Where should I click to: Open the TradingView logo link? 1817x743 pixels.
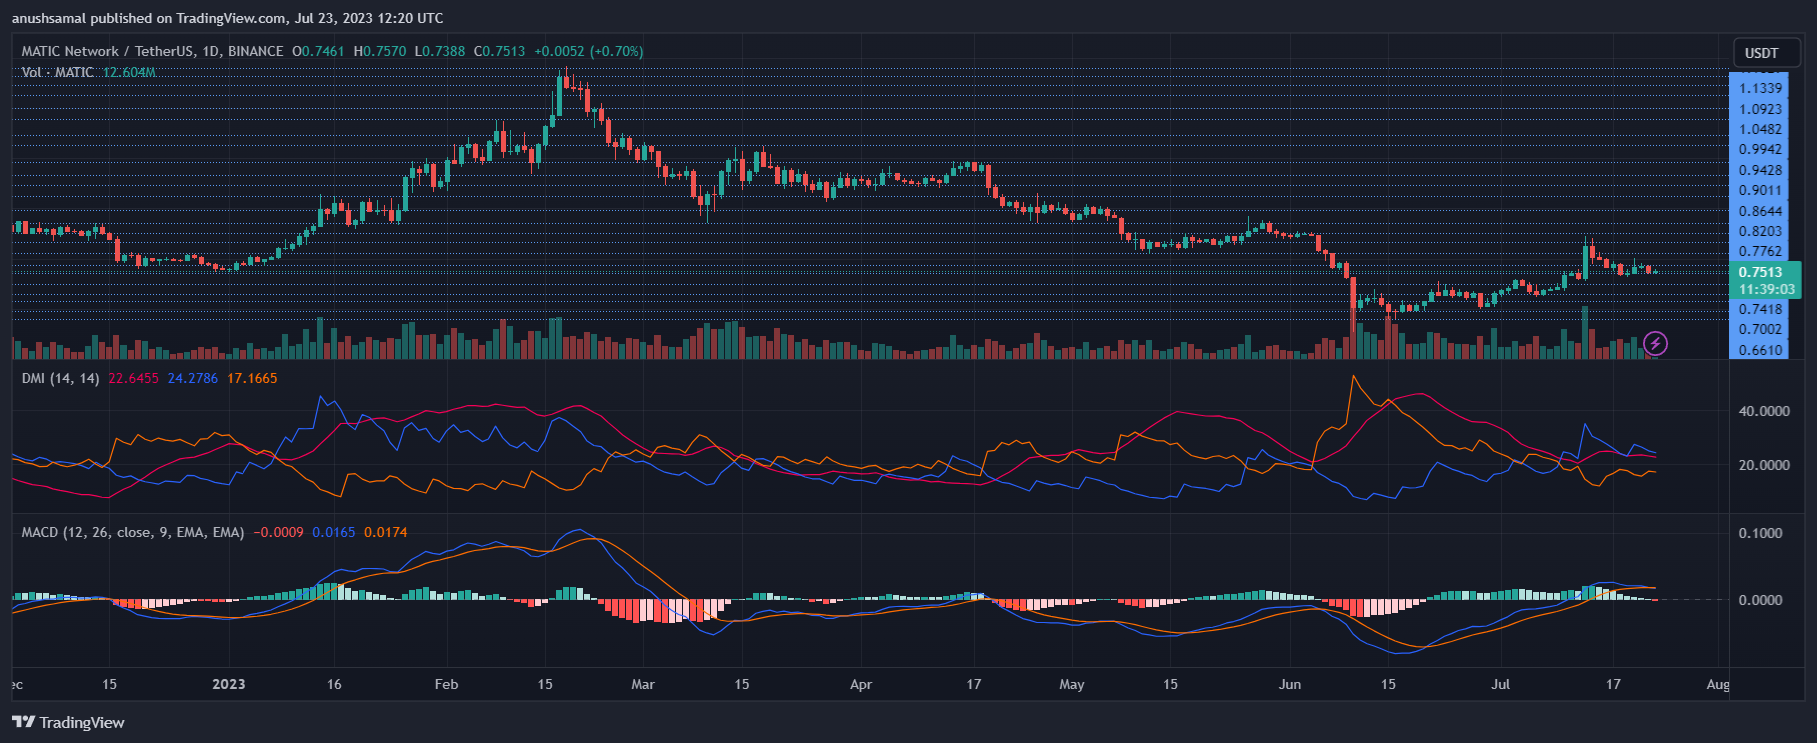[x=68, y=722]
